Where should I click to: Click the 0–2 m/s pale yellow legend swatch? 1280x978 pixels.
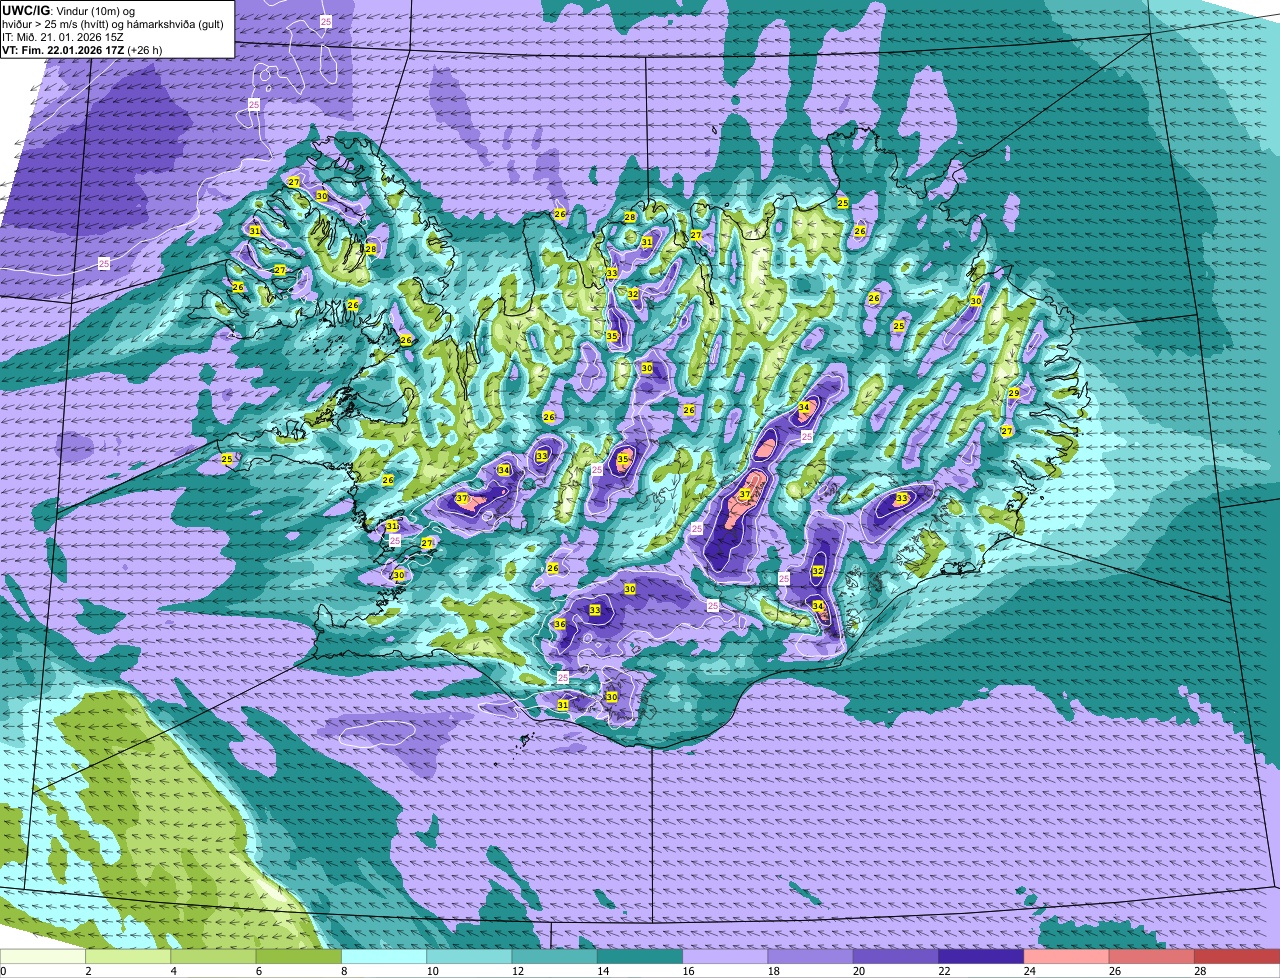tap(42, 957)
